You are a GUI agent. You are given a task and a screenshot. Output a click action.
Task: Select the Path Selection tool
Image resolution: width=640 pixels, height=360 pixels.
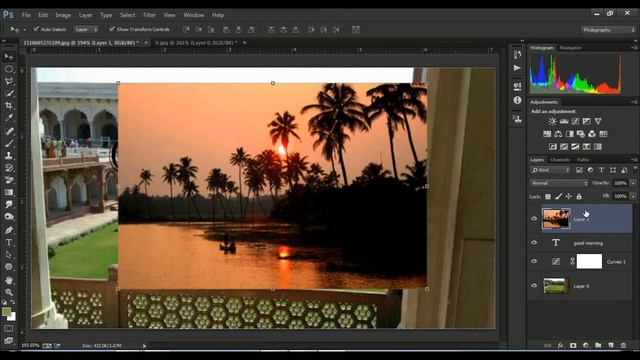pos(9,255)
